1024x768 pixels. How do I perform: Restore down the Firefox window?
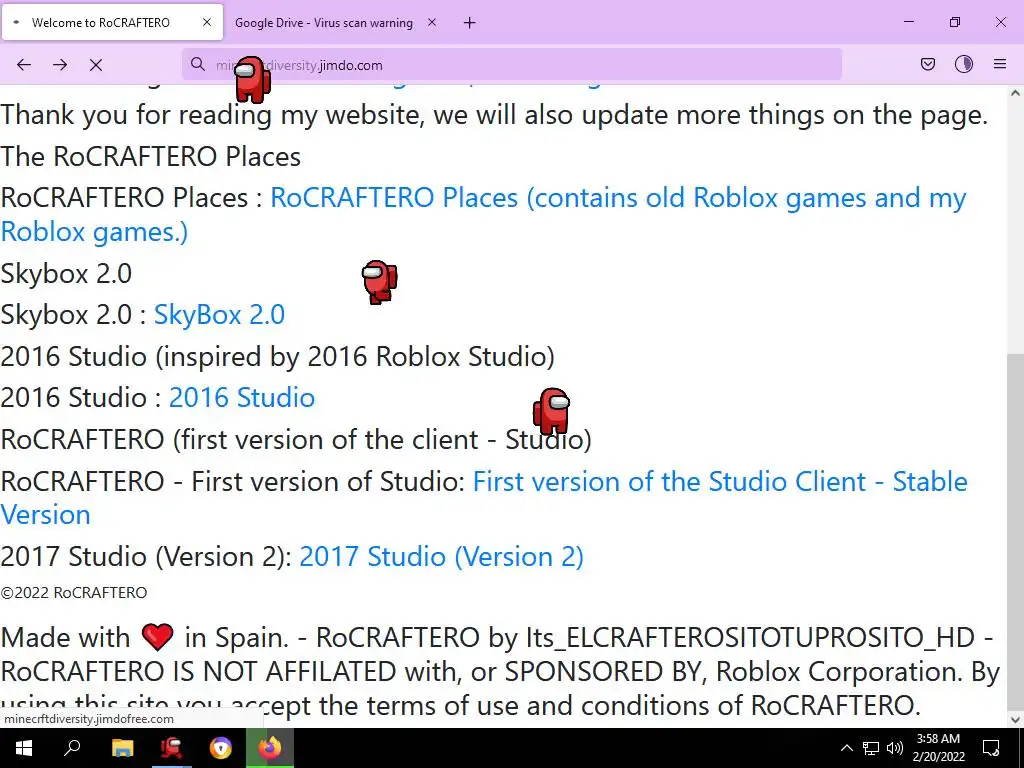click(x=955, y=22)
